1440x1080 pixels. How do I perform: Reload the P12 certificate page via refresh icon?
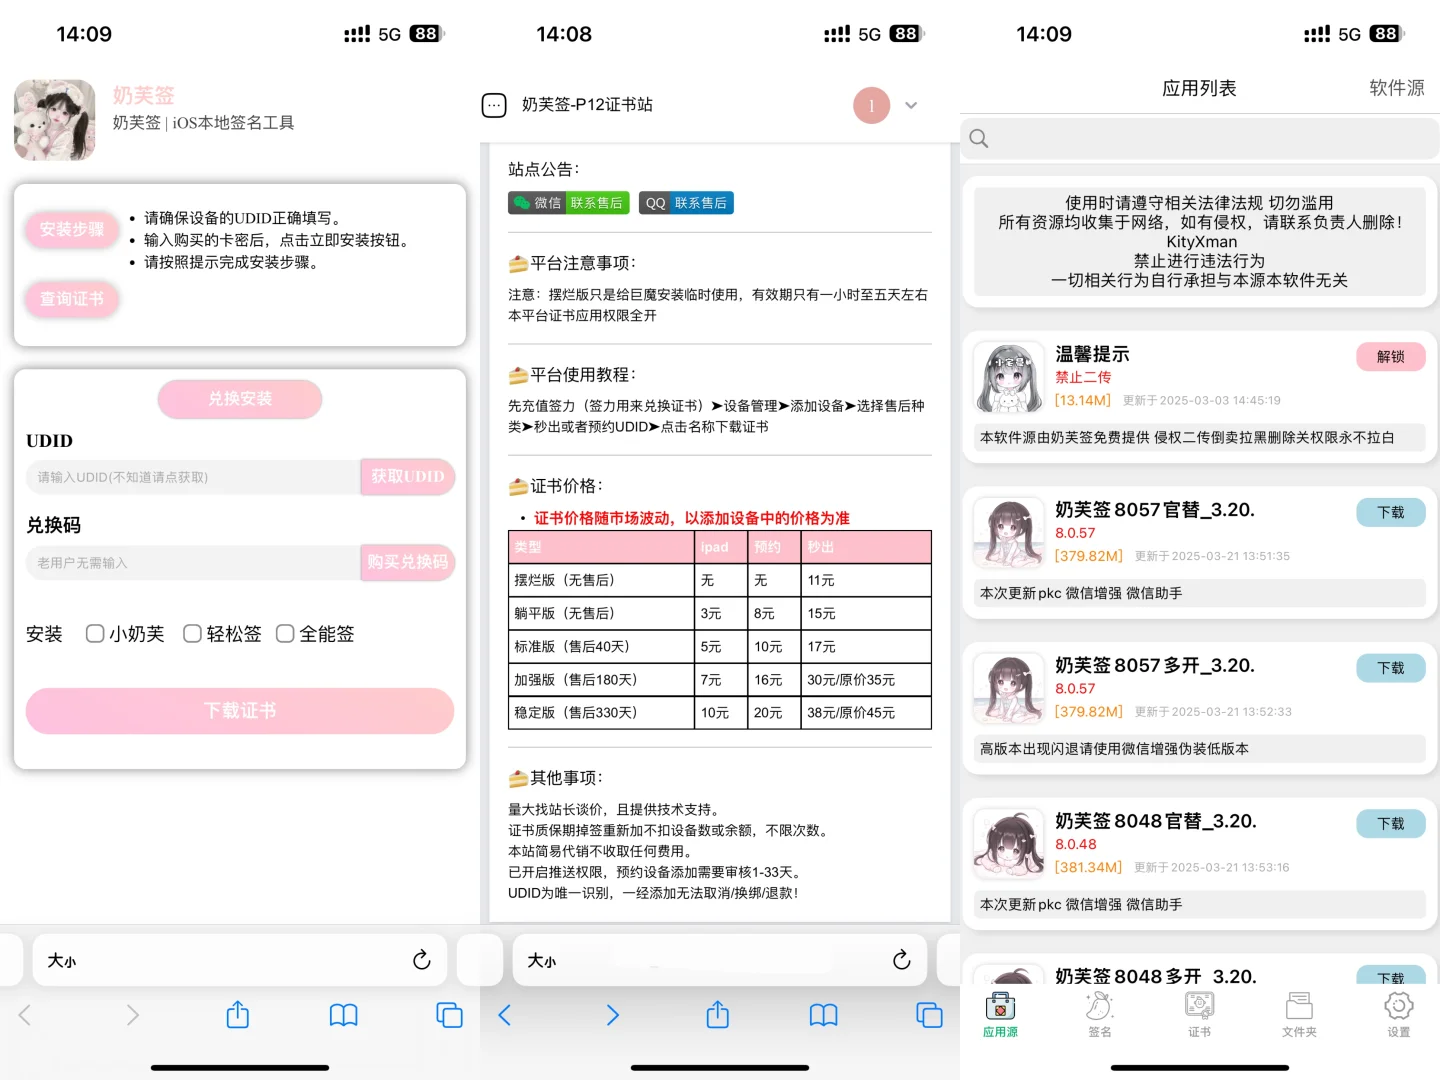(x=902, y=959)
